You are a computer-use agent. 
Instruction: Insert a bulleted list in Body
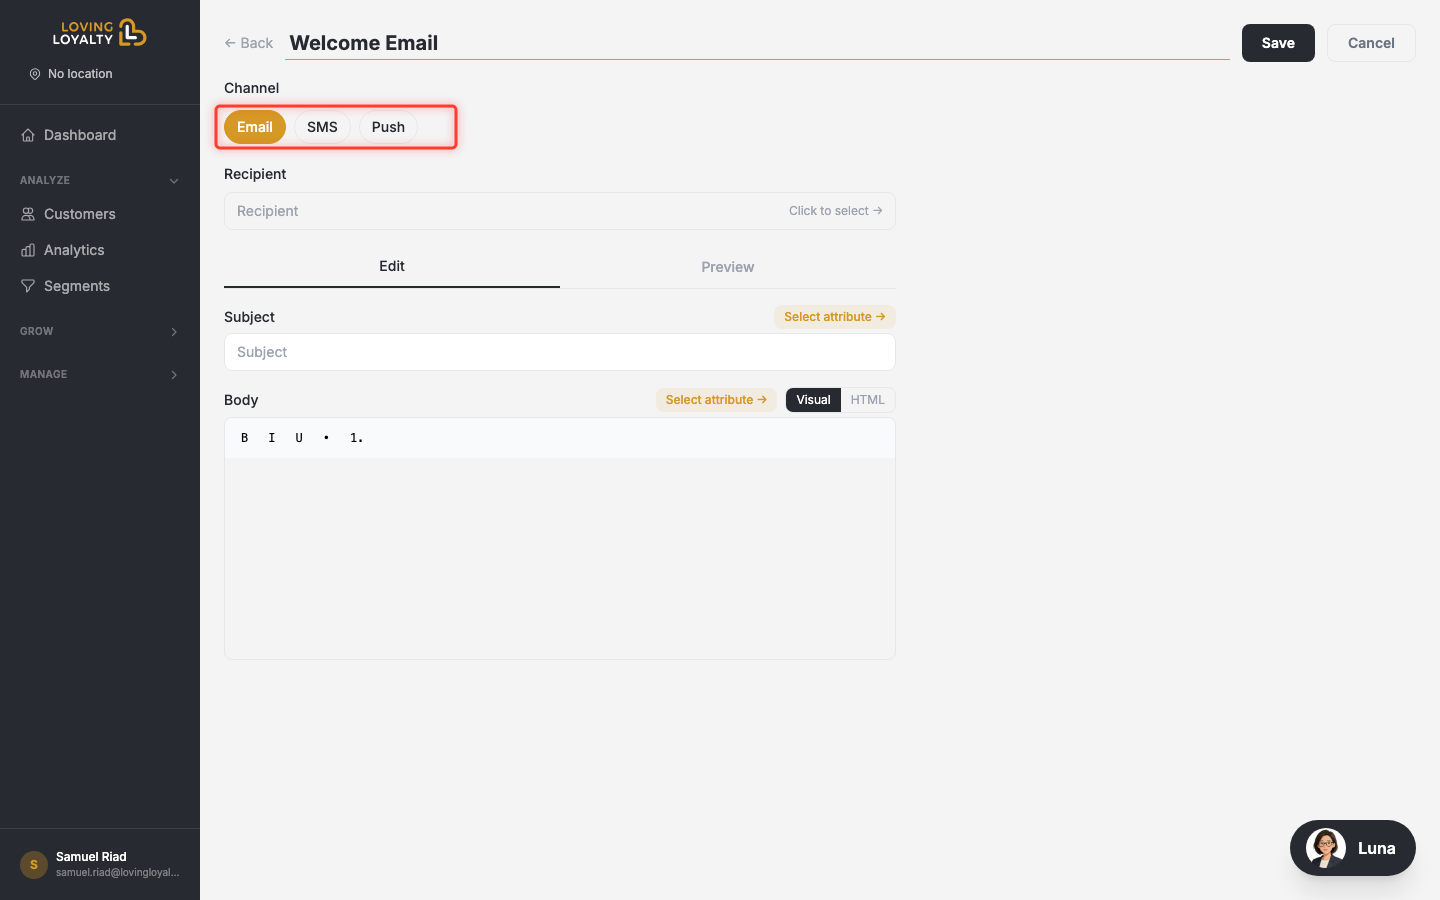click(326, 438)
